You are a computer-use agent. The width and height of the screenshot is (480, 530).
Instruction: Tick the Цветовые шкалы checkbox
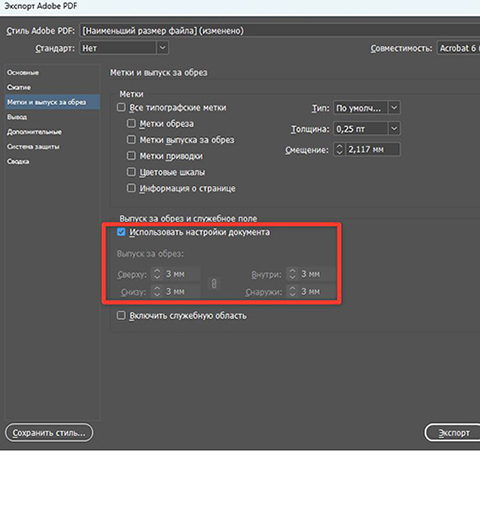coord(131,172)
